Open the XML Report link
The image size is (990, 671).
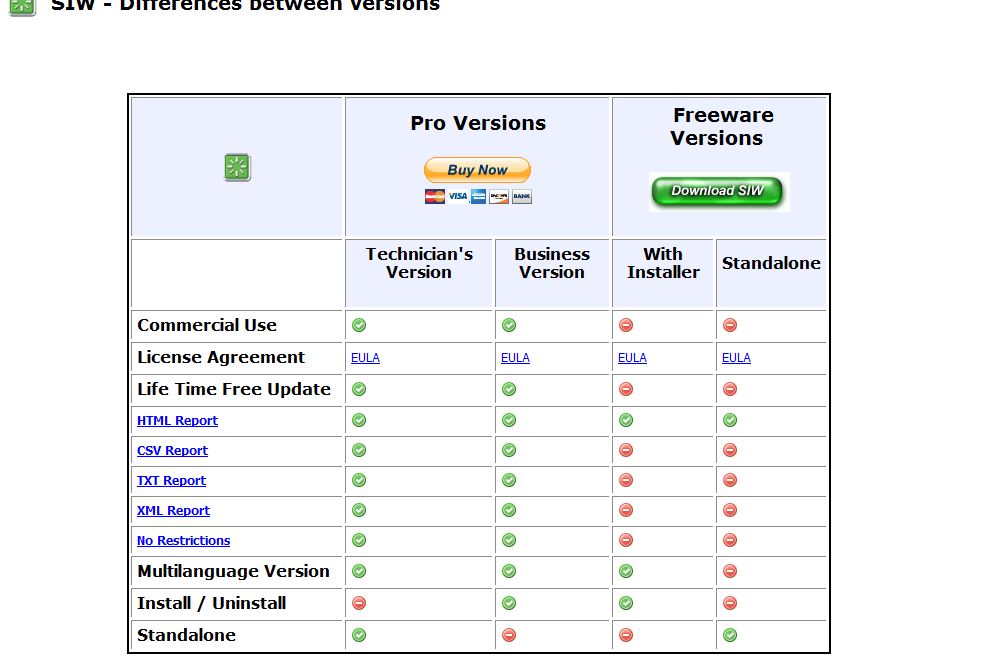(x=173, y=511)
